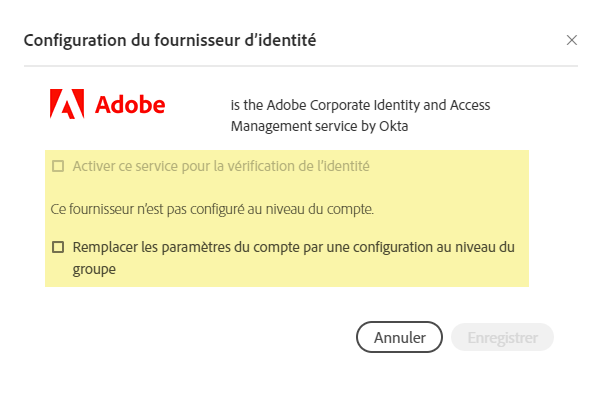Image resolution: width=598 pixels, height=410 pixels.
Task: Select the 'Configuration du fournisseur d'identité' title
Action: tap(170, 40)
